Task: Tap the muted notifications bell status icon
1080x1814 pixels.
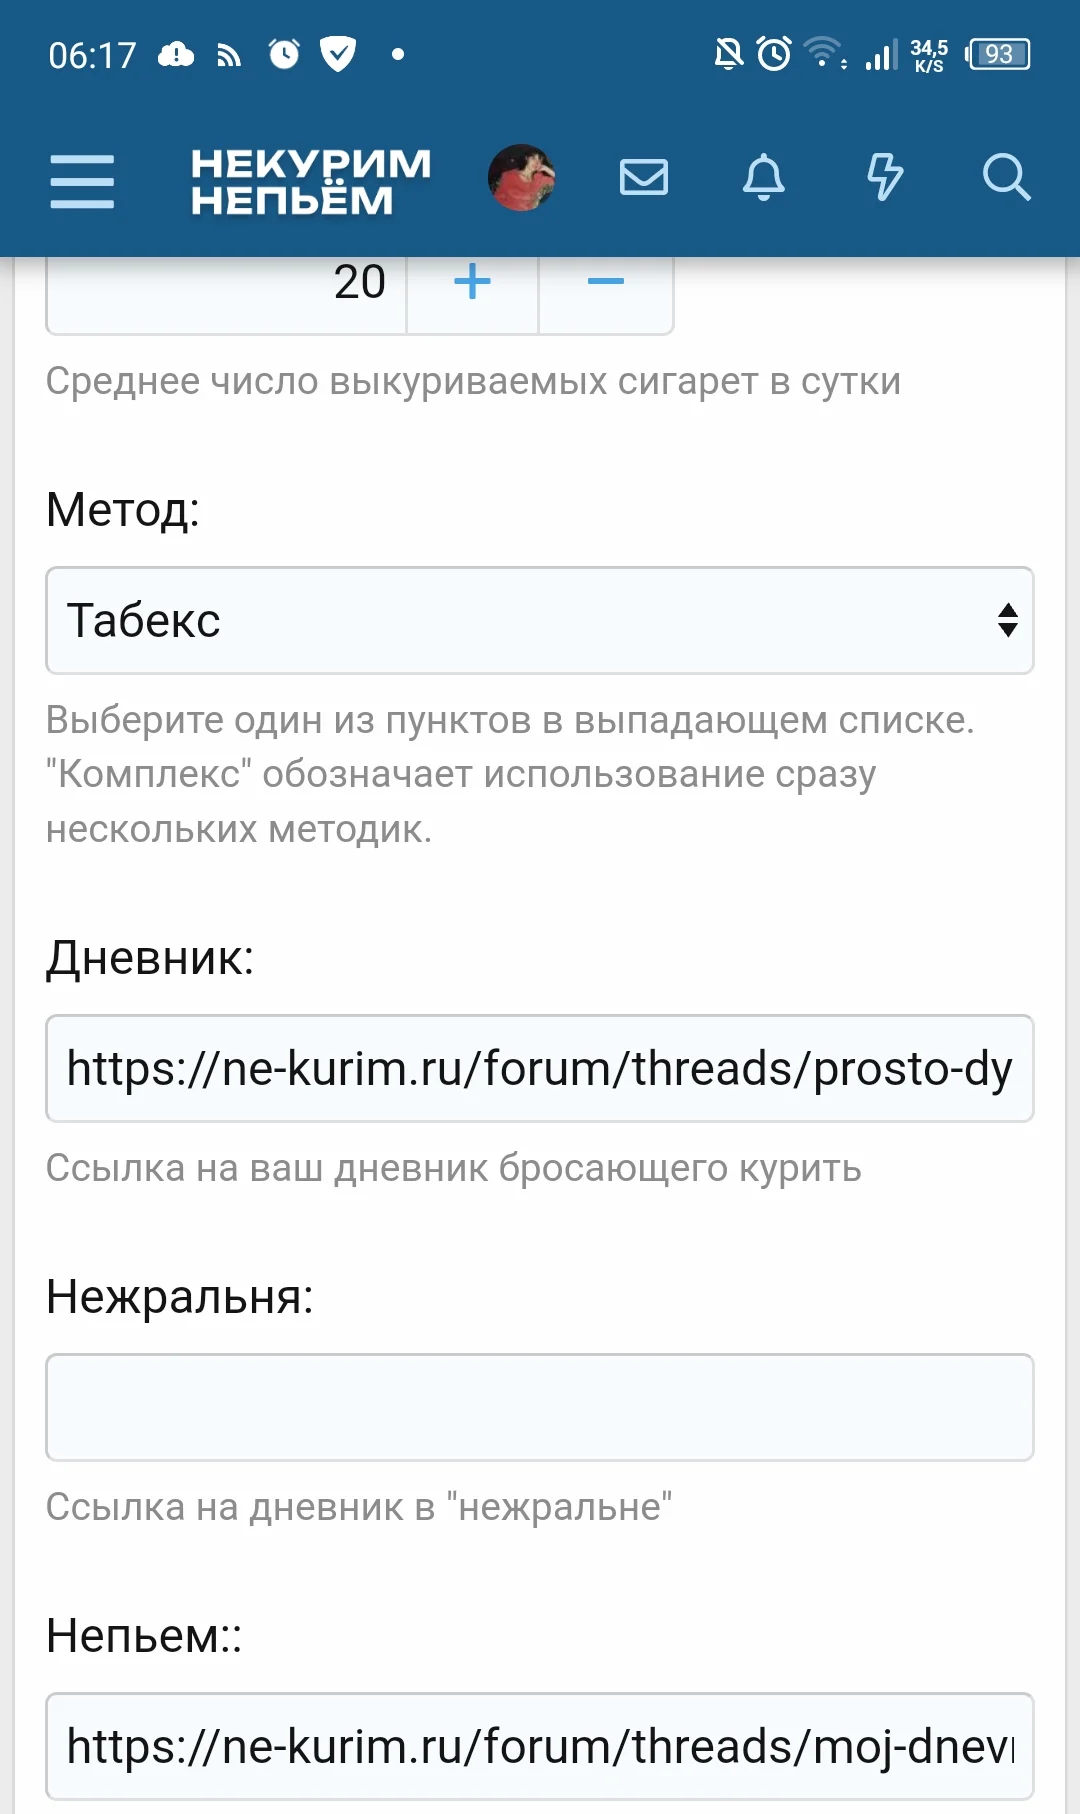Action: click(x=729, y=54)
